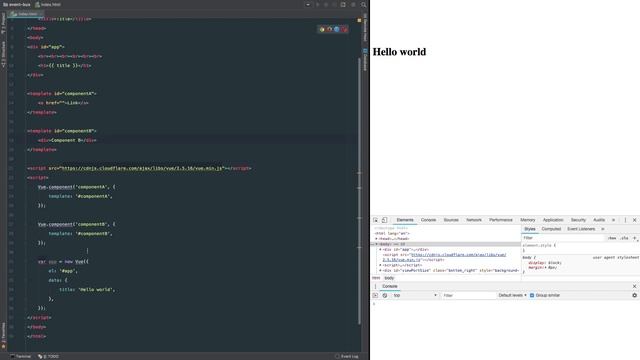The image size is (640, 360).
Task: Switch to the Network tab in DevTools
Action: [x=474, y=220]
